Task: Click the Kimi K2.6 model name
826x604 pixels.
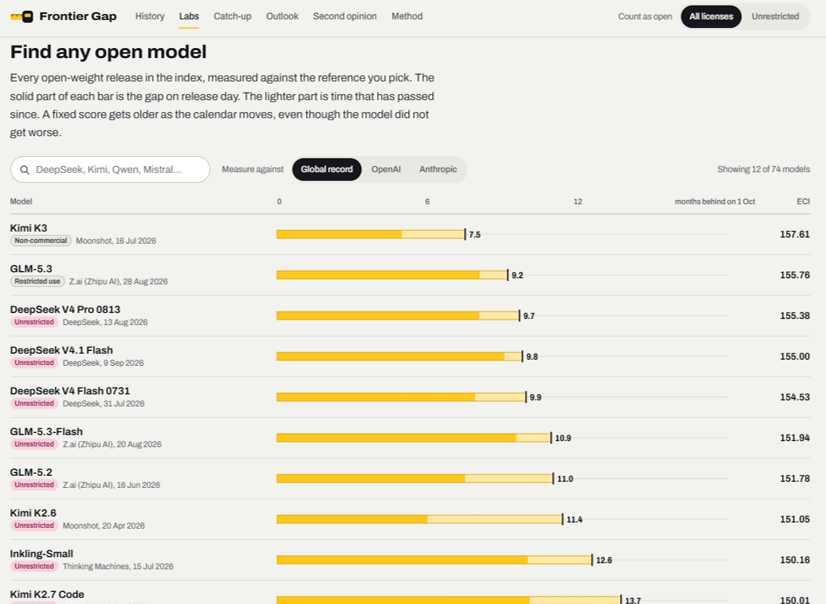Action: (33, 513)
